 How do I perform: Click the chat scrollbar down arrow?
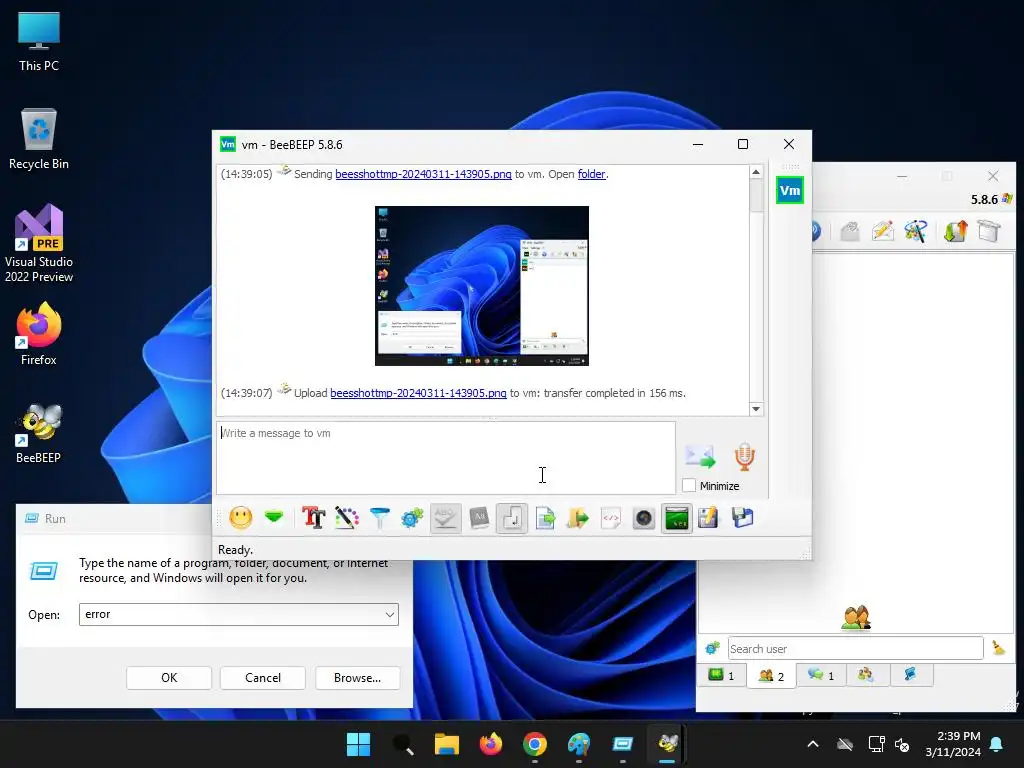[x=756, y=409]
